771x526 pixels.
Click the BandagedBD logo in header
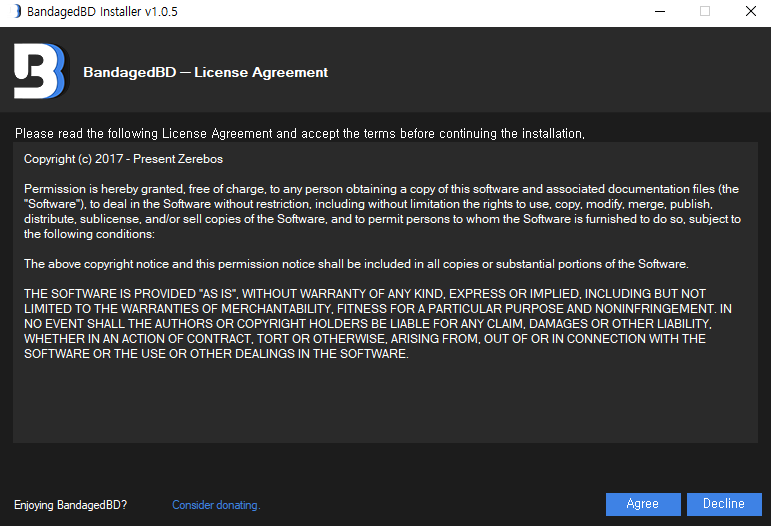click(x=40, y=71)
